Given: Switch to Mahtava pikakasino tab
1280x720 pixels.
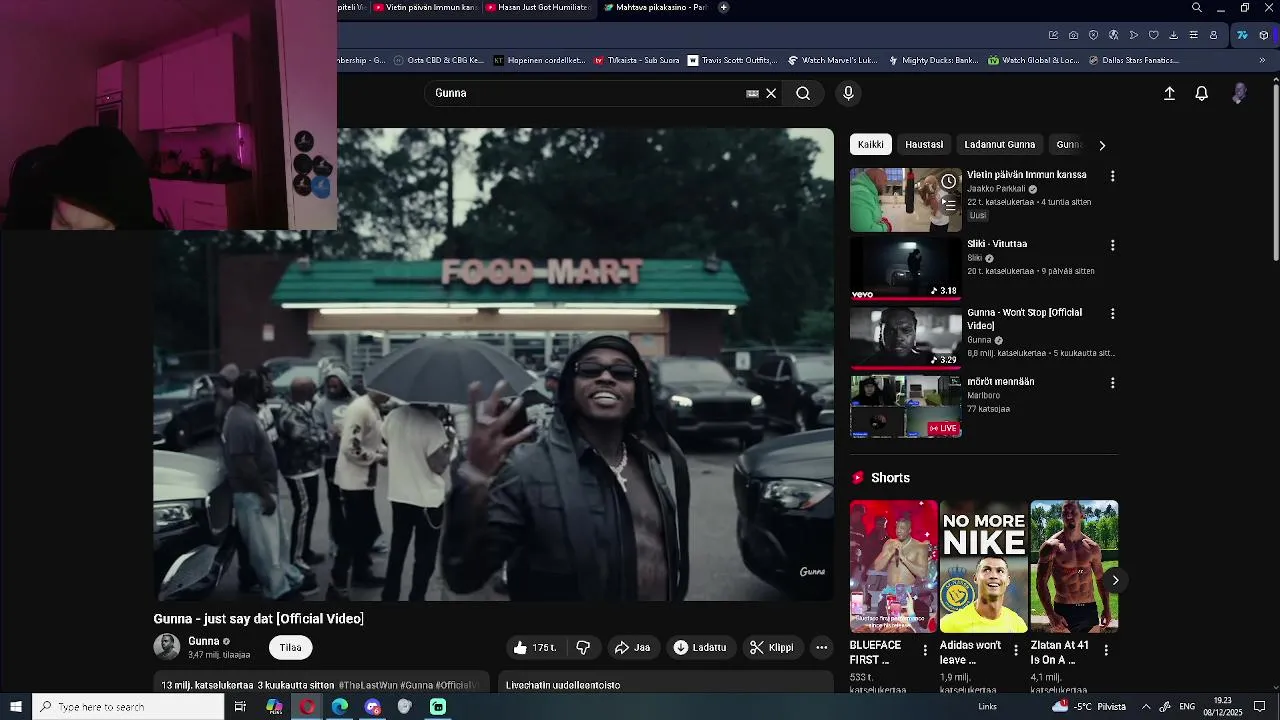Looking at the screenshot, I should click(x=656, y=8).
